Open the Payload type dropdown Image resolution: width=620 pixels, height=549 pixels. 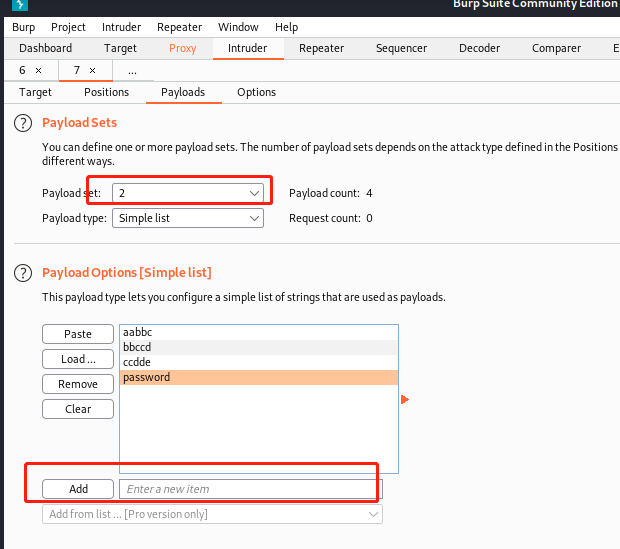click(188, 218)
